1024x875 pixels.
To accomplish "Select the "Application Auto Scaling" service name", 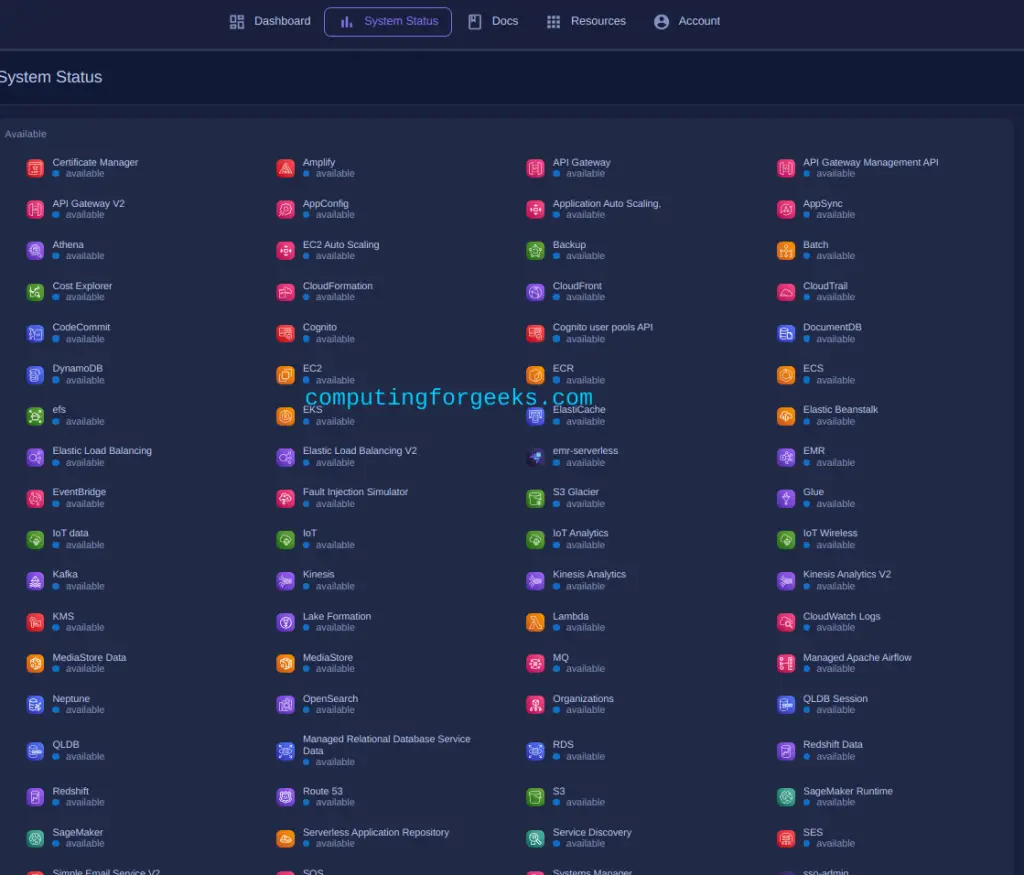I will click(607, 204).
